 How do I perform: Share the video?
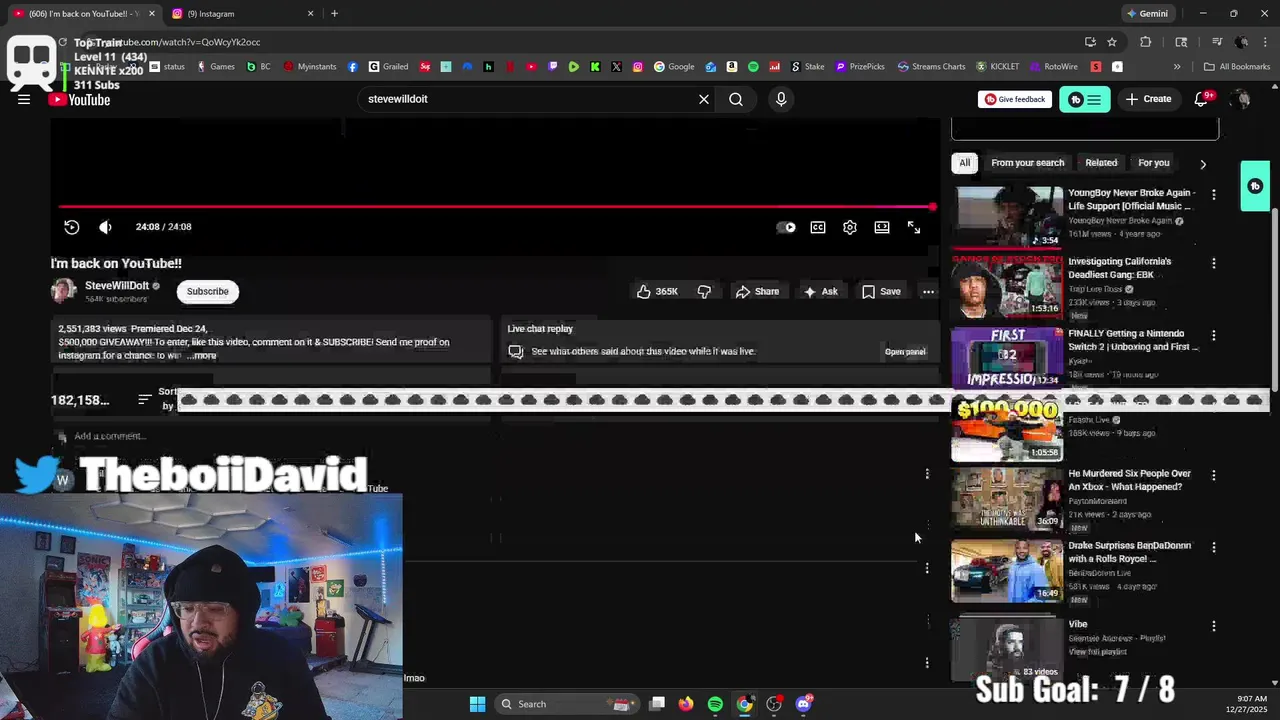757,291
